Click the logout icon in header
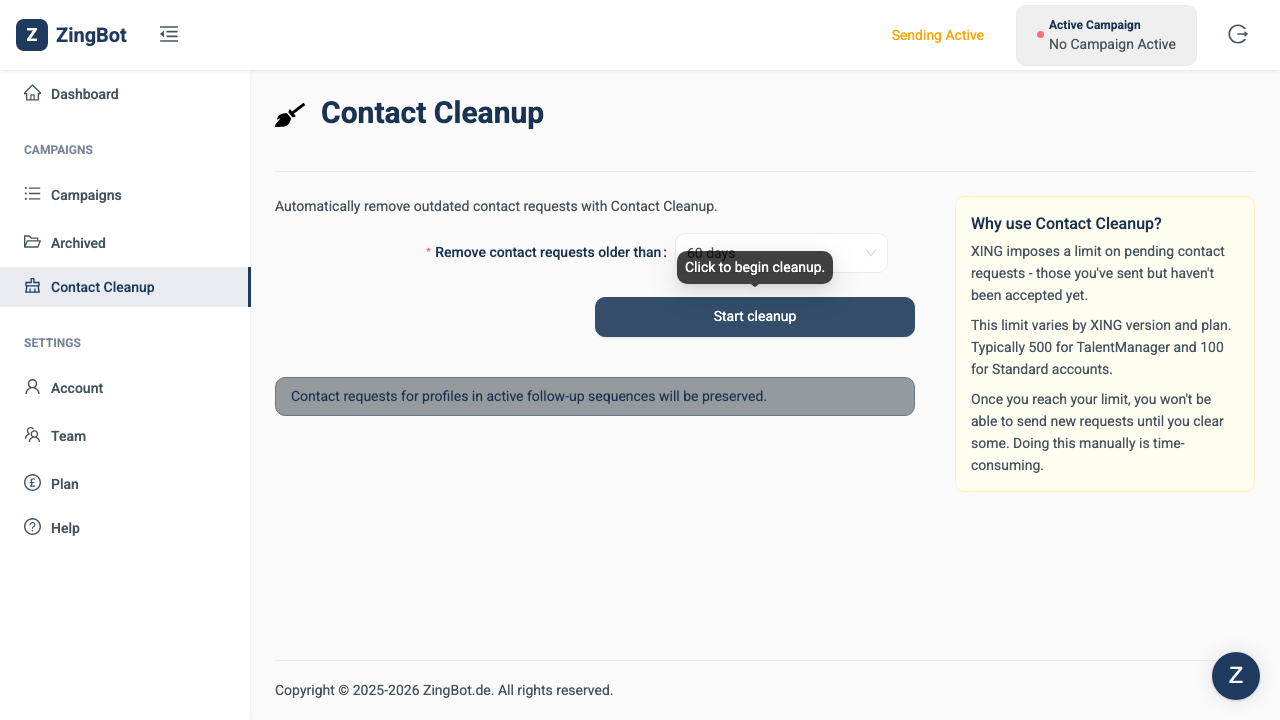Screen dimensions: 1280x720 (1238, 35)
